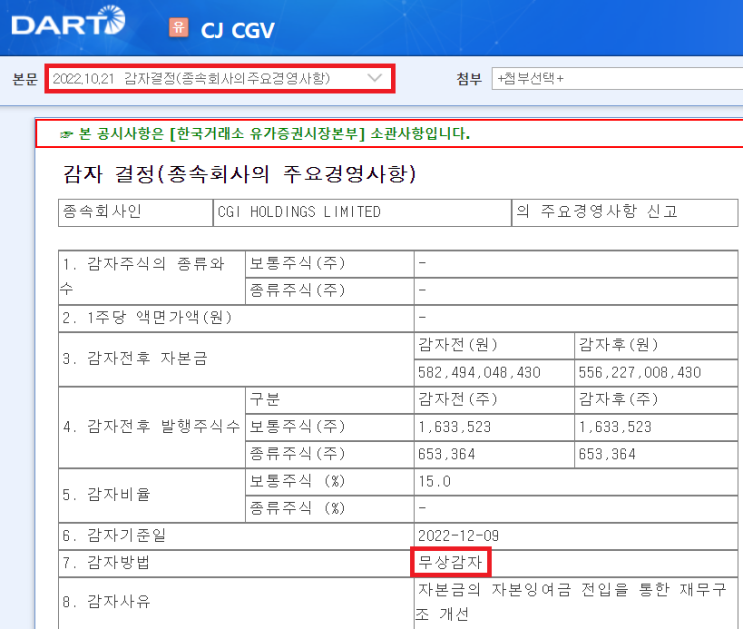Click the 7. 감자방법 row label
This screenshot has width=743, height=629.
pos(106,563)
